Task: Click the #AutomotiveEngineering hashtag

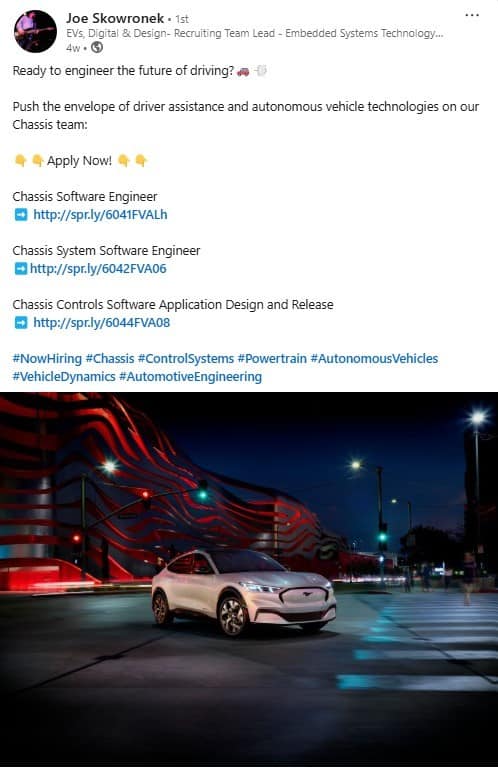Action: [190, 377]
